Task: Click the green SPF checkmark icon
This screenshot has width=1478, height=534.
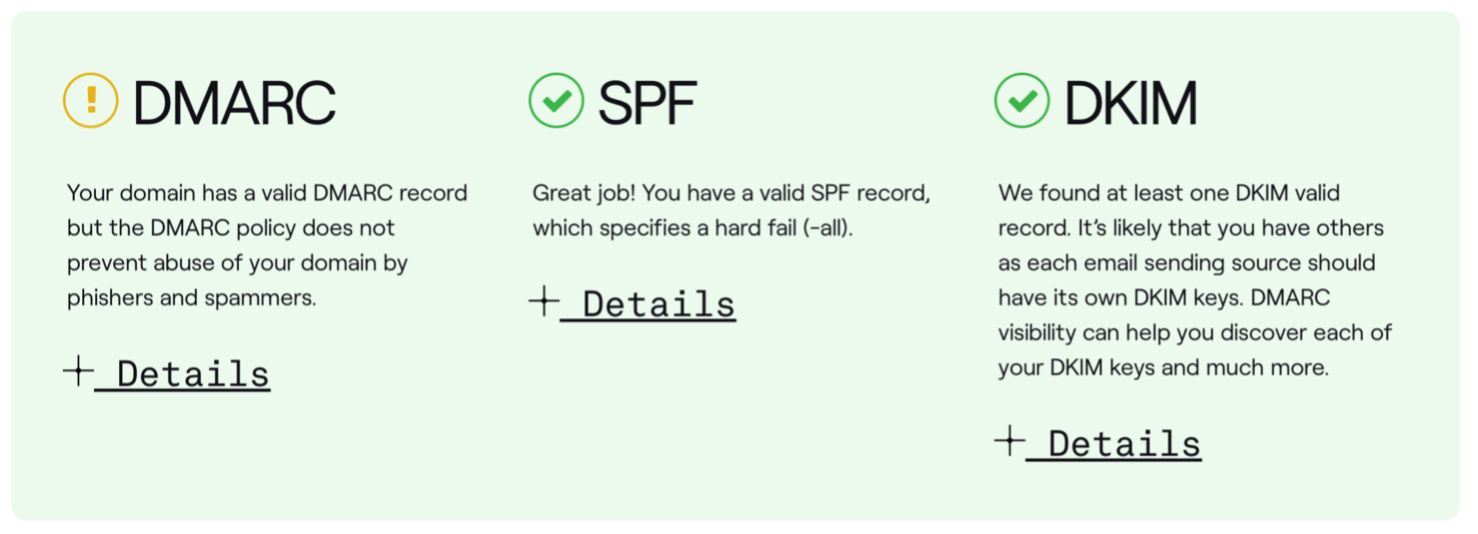Action: (x=556, y=100)
